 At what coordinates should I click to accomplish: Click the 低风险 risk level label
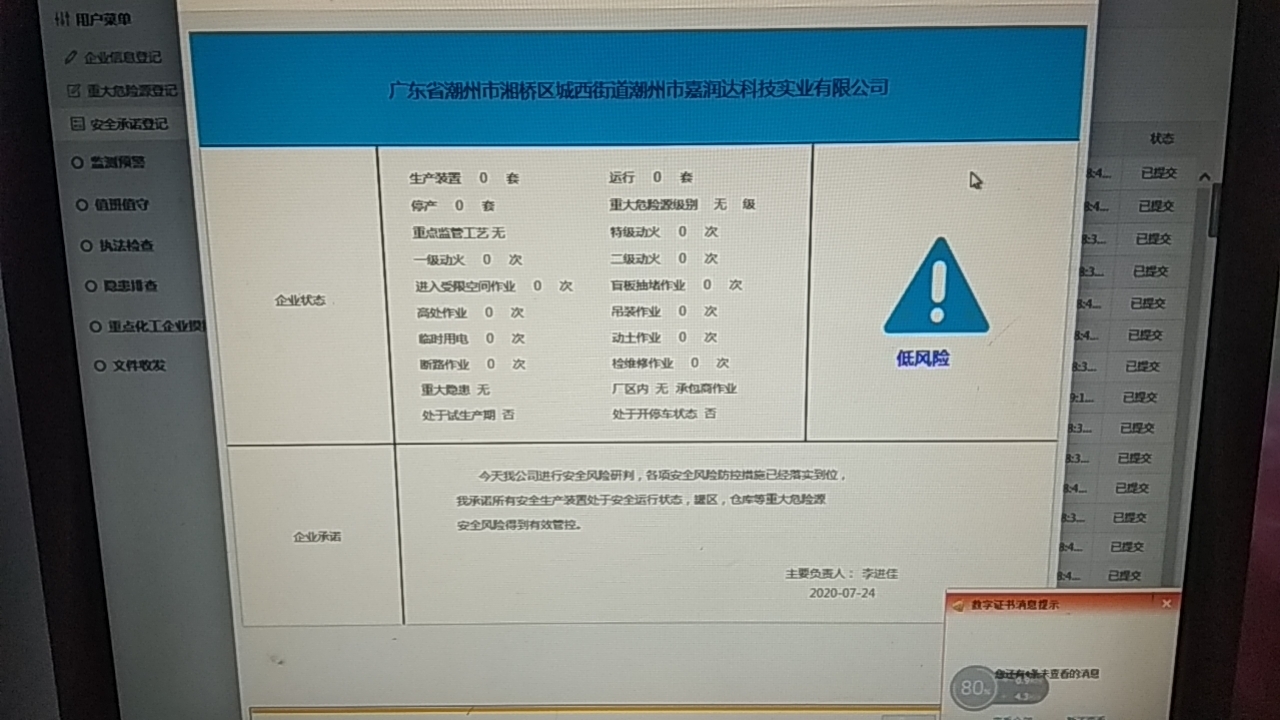(x=923, y=358)
